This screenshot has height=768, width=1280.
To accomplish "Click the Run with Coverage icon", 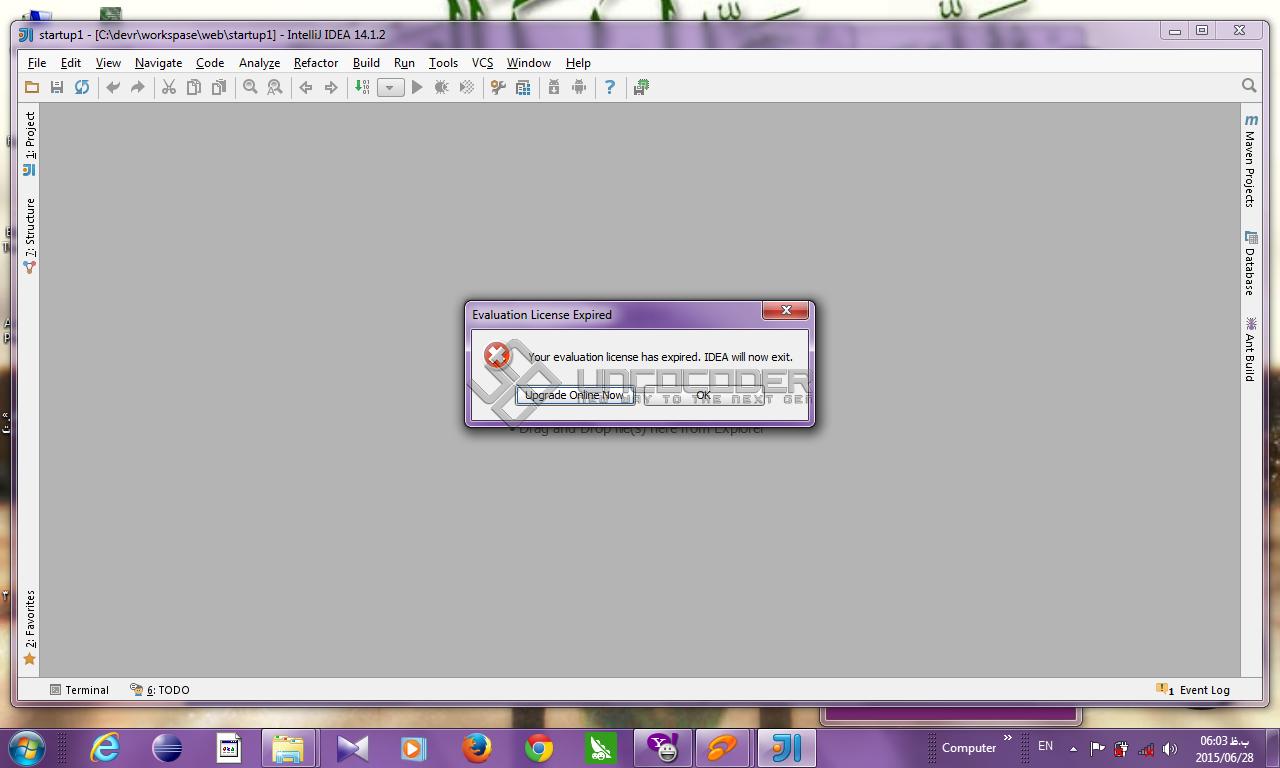I will (x=467, y=88).
